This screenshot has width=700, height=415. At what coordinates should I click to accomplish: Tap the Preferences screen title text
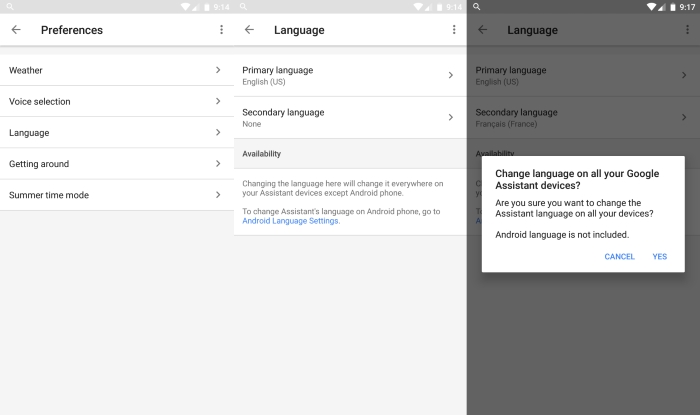click(x=72, y=30)
